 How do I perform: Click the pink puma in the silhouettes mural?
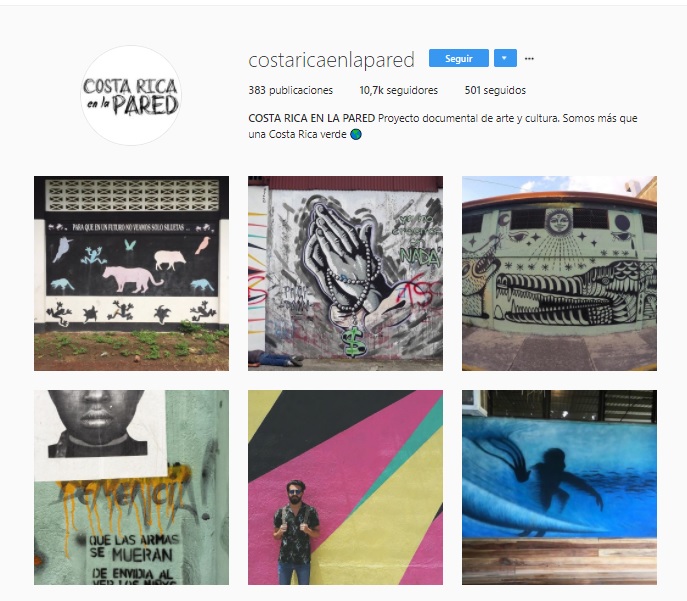point(131,279)
